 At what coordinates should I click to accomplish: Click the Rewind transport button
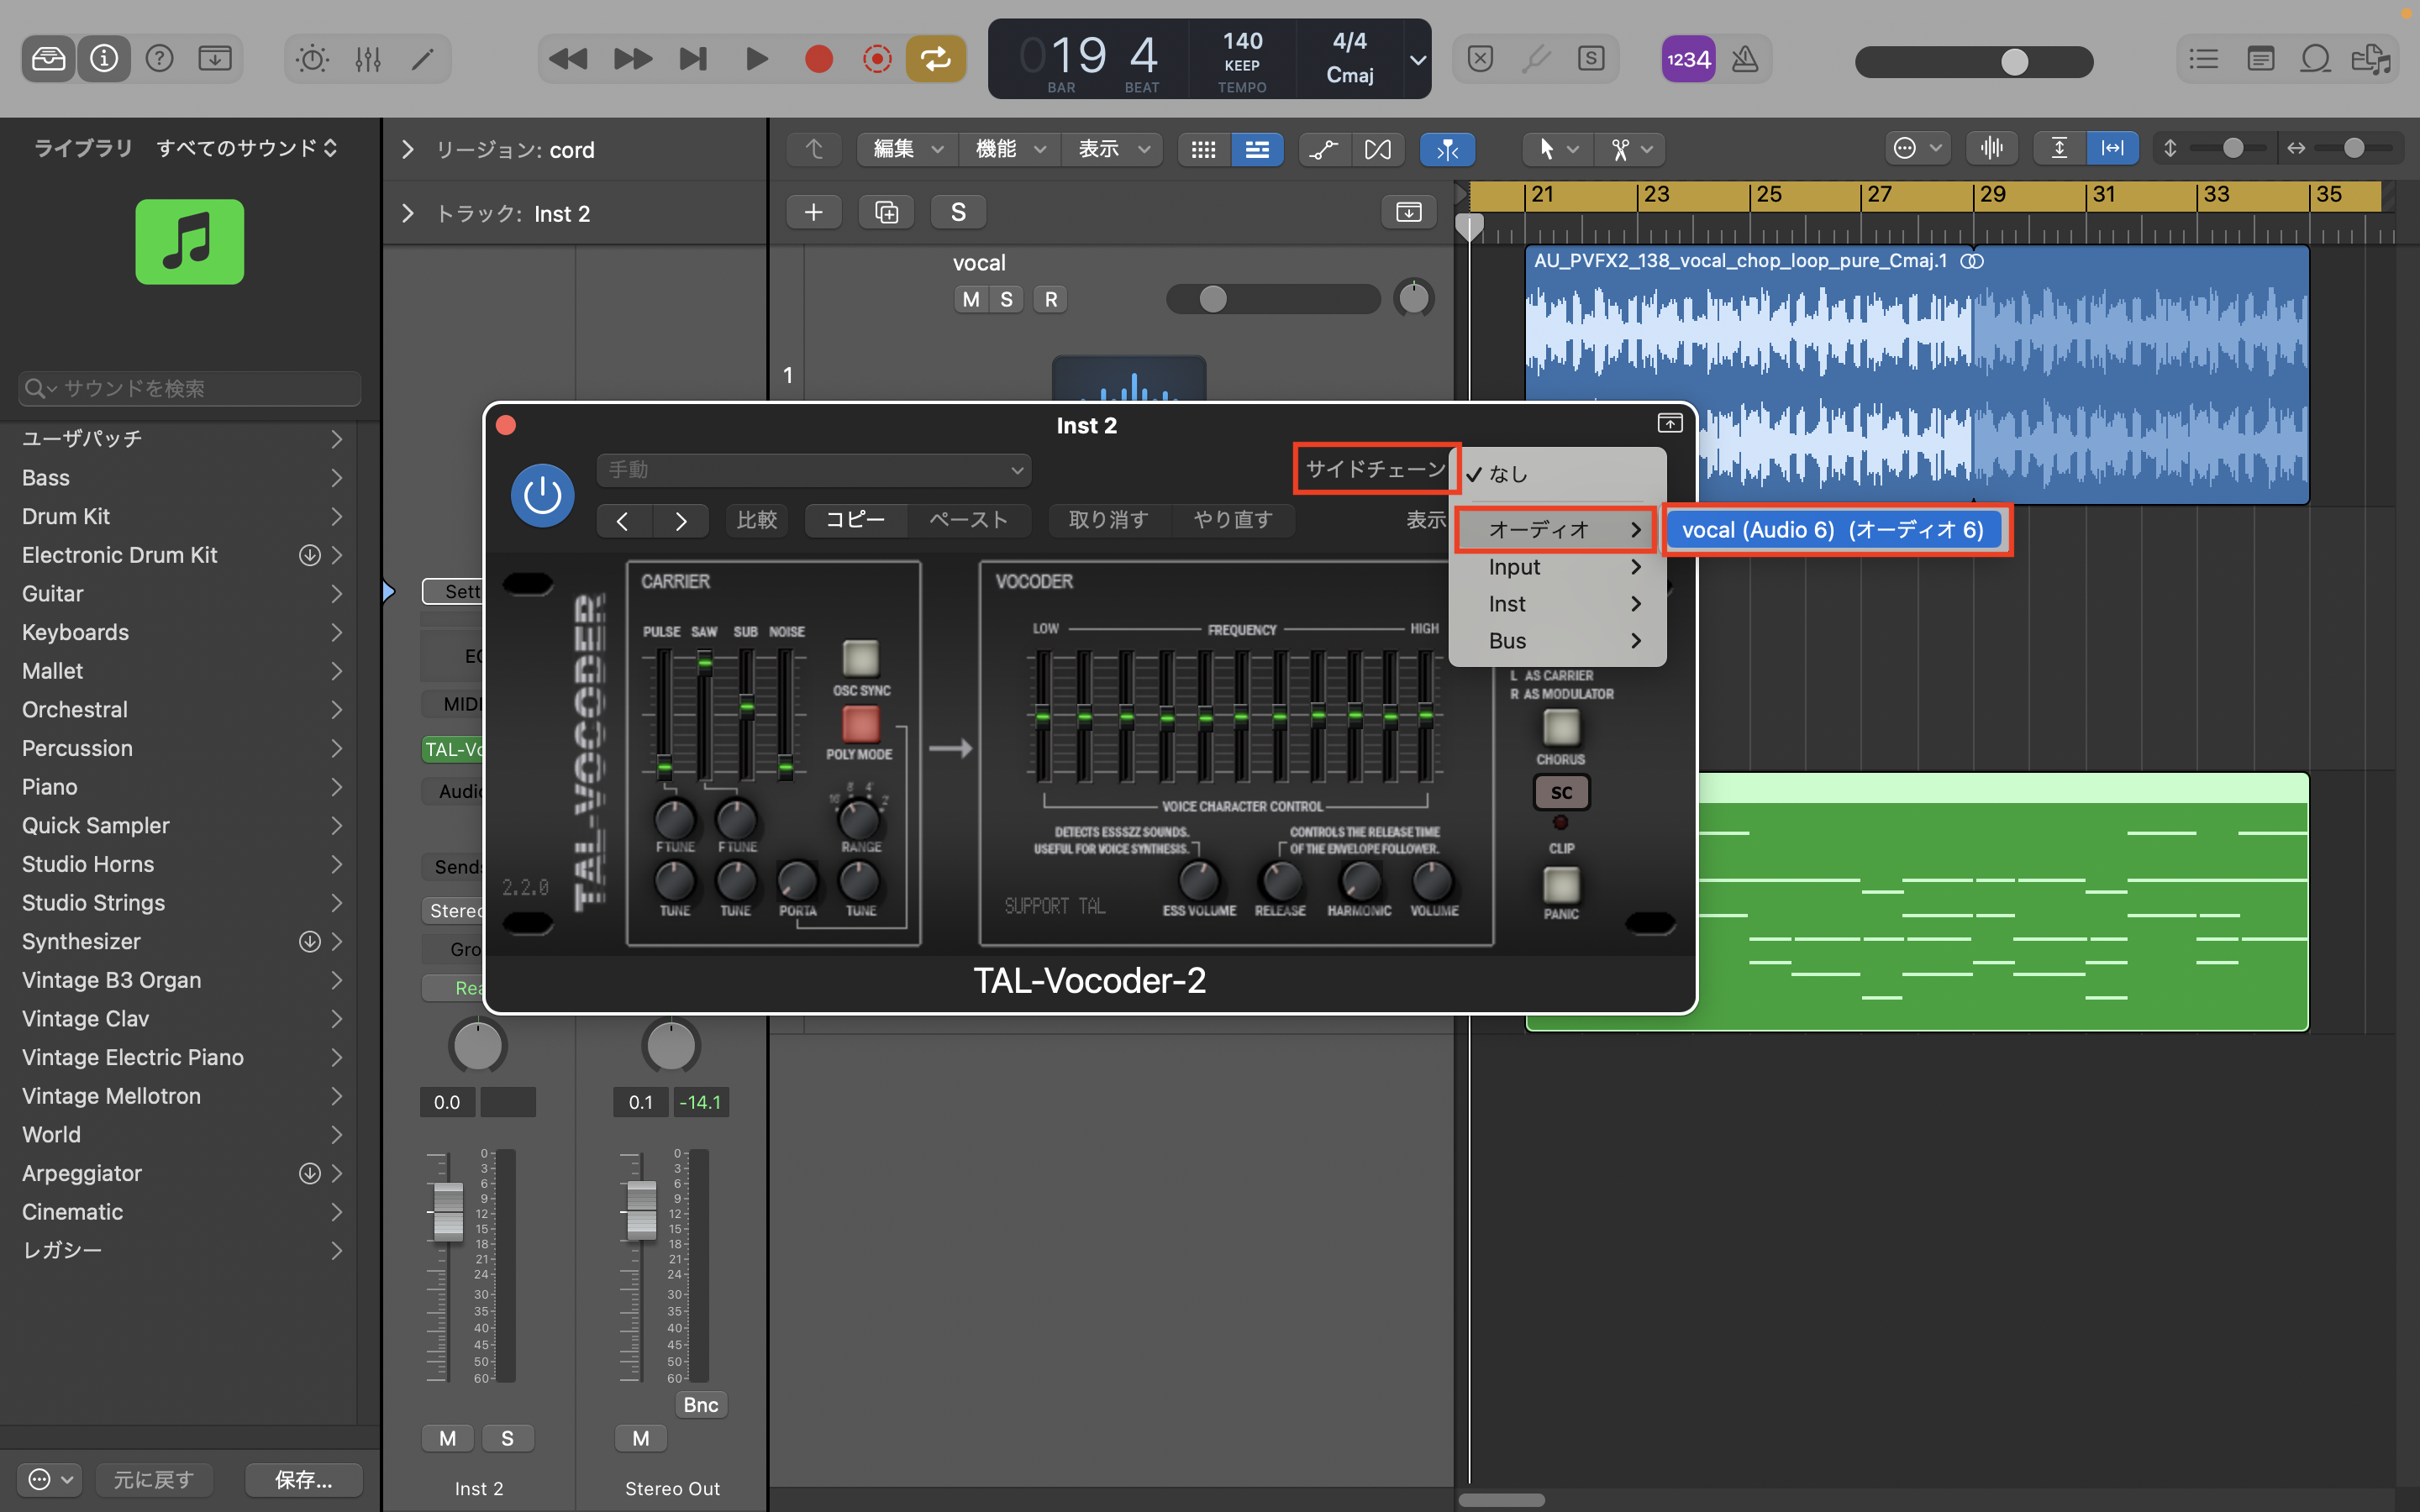[568, 59]
